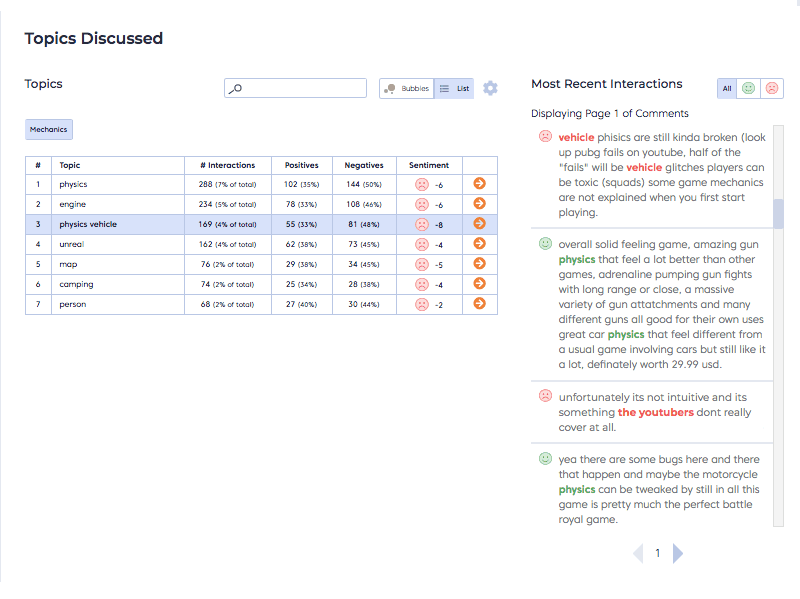The height and width of the screenshot is (599, 800).
Task: Go to next comments page arrow
Action: point(678,553)
